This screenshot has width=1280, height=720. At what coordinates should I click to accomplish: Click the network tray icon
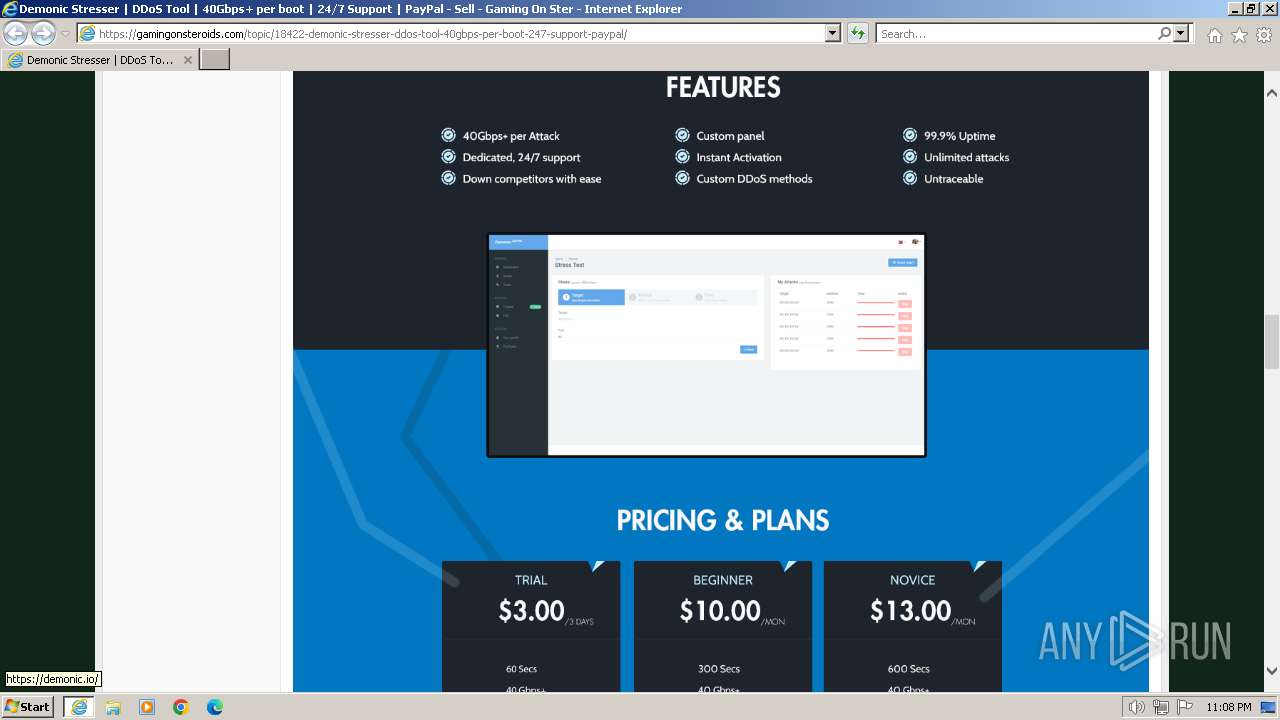pyautogui.click(x=1161, y=707)
